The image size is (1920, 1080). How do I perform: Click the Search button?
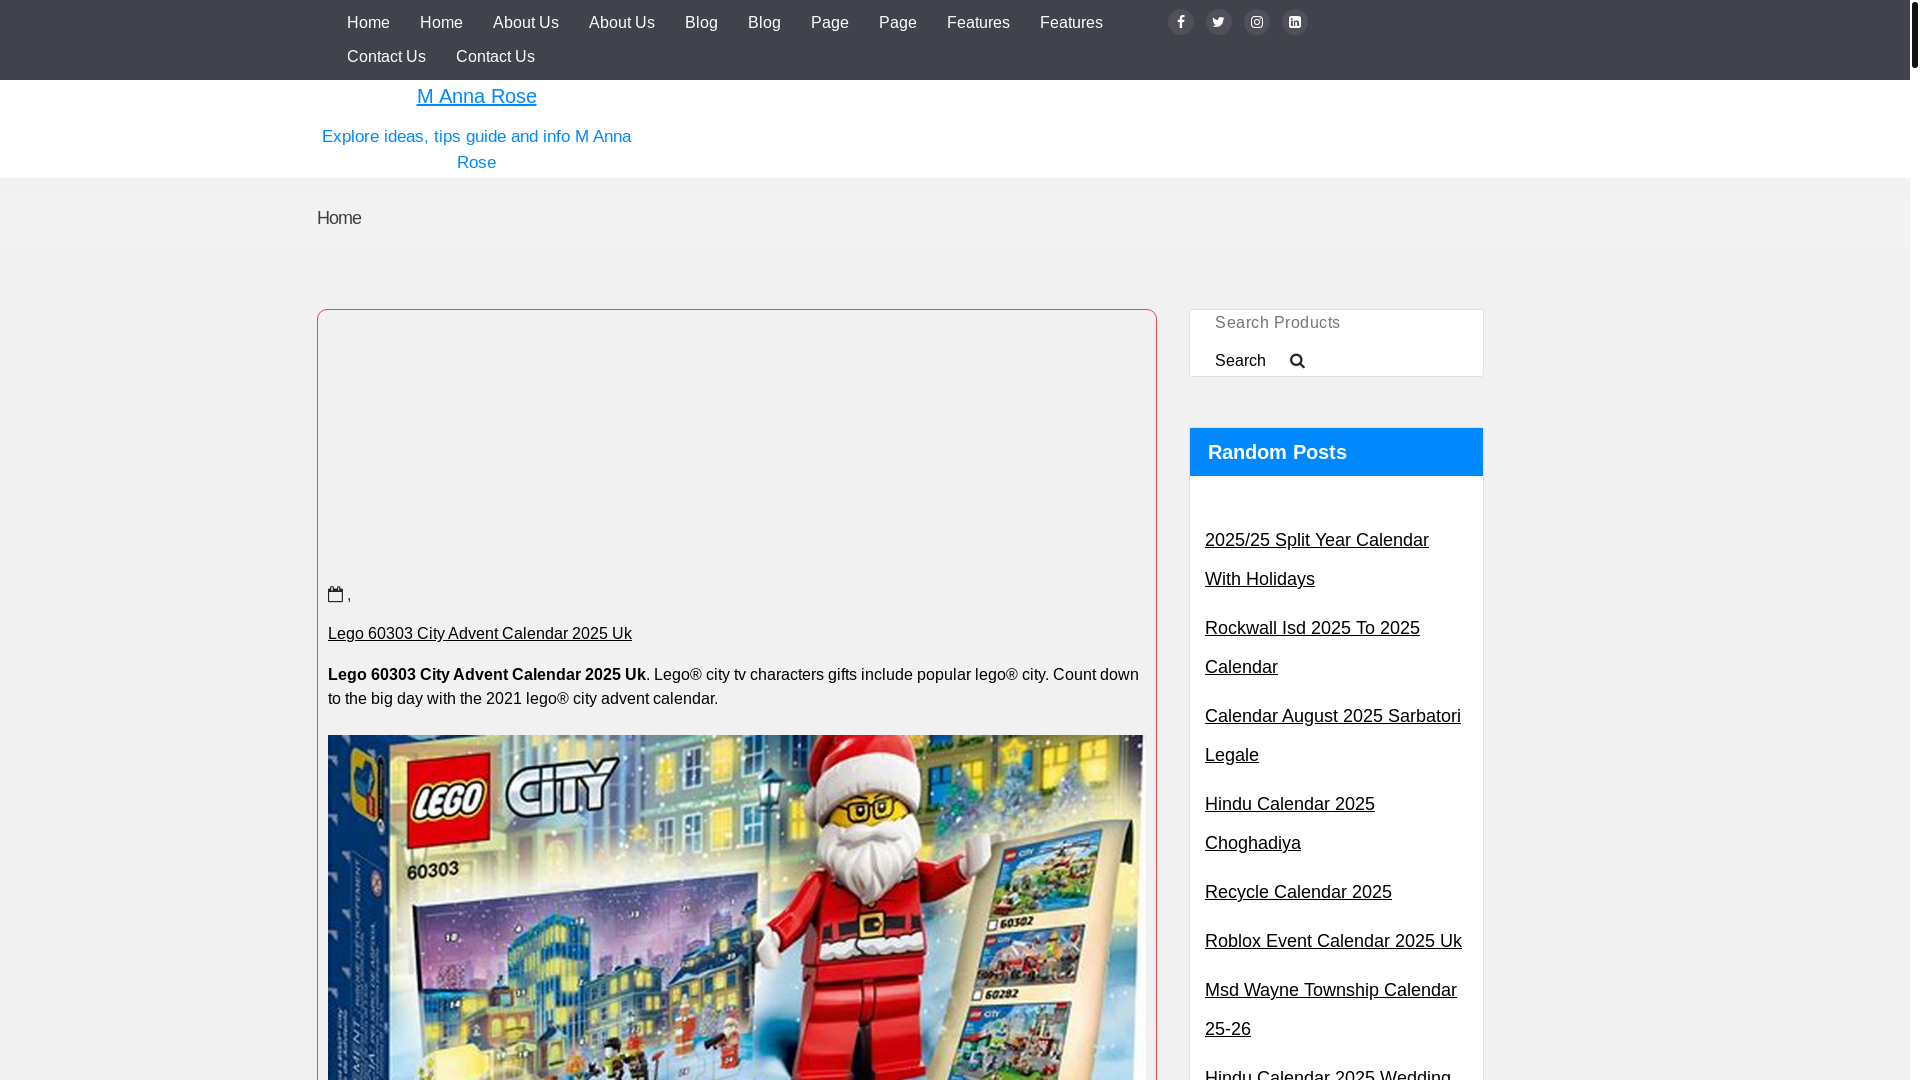pyautogui.click(x=1240, y=361)
